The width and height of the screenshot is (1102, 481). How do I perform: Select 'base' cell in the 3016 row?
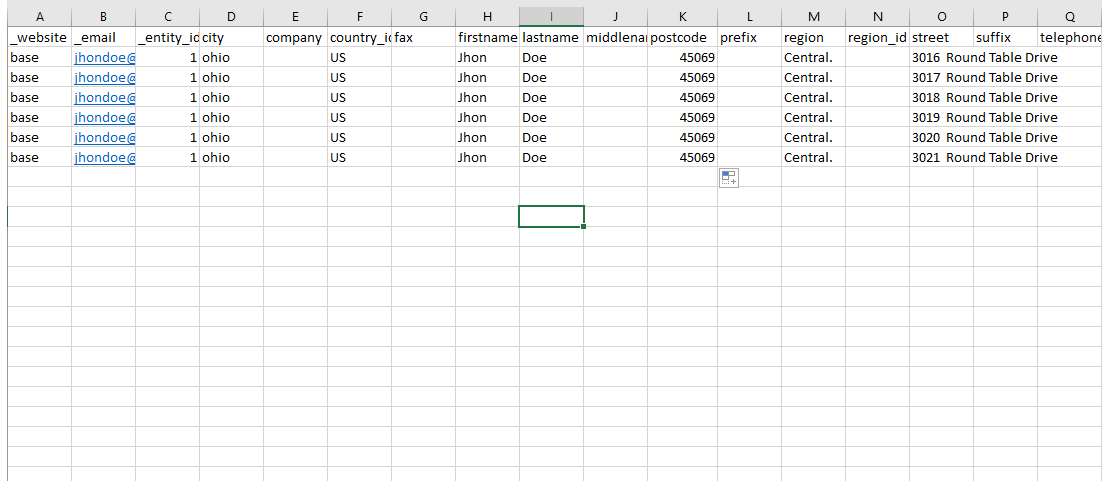pyautogui.click(x=39, y=58)
